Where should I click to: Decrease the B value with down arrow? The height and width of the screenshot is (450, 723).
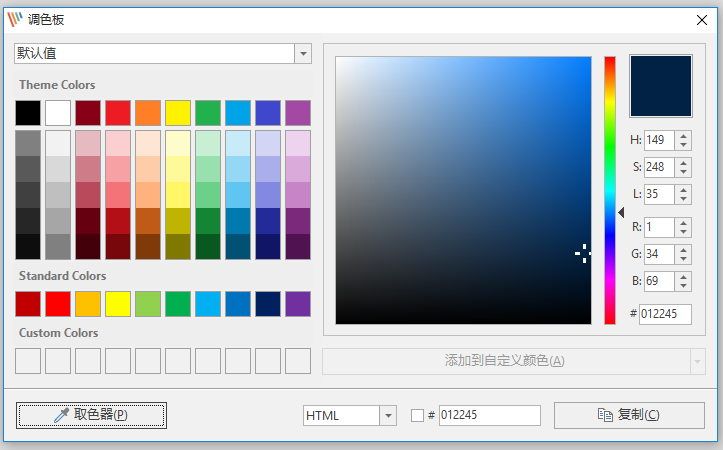coord(684,286)
